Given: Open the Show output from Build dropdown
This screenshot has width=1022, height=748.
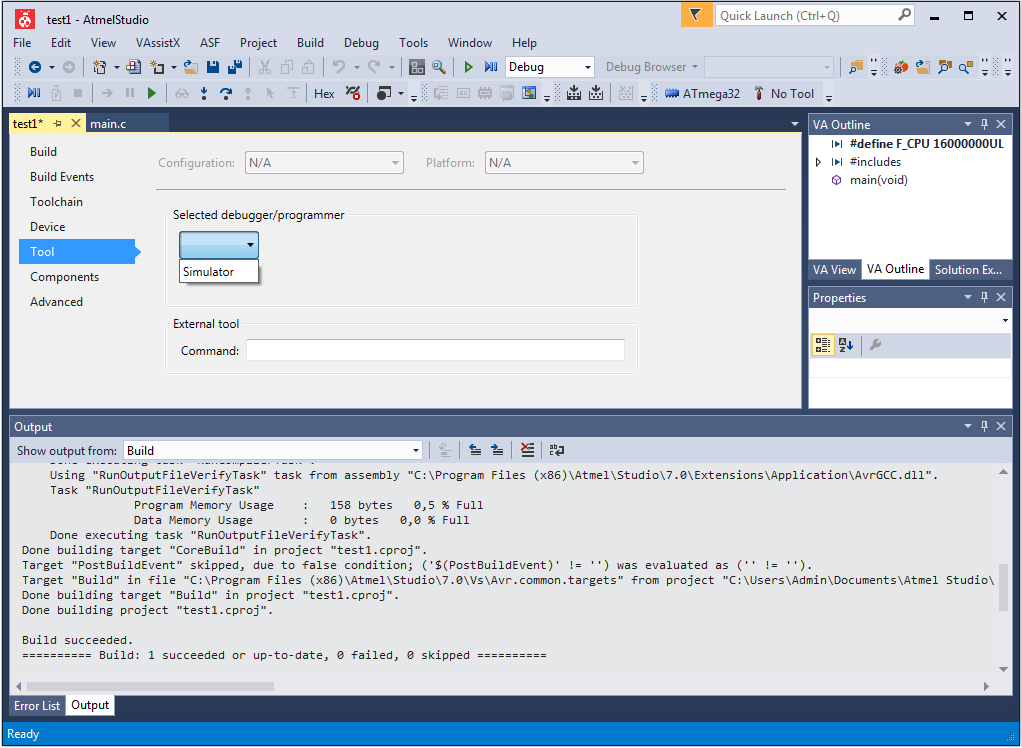Looking at the screenshot, I should (272, 450).
